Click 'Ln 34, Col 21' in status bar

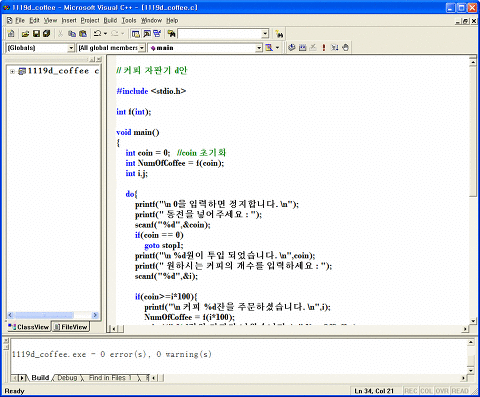pyautogui.click(x=374, y=391)
